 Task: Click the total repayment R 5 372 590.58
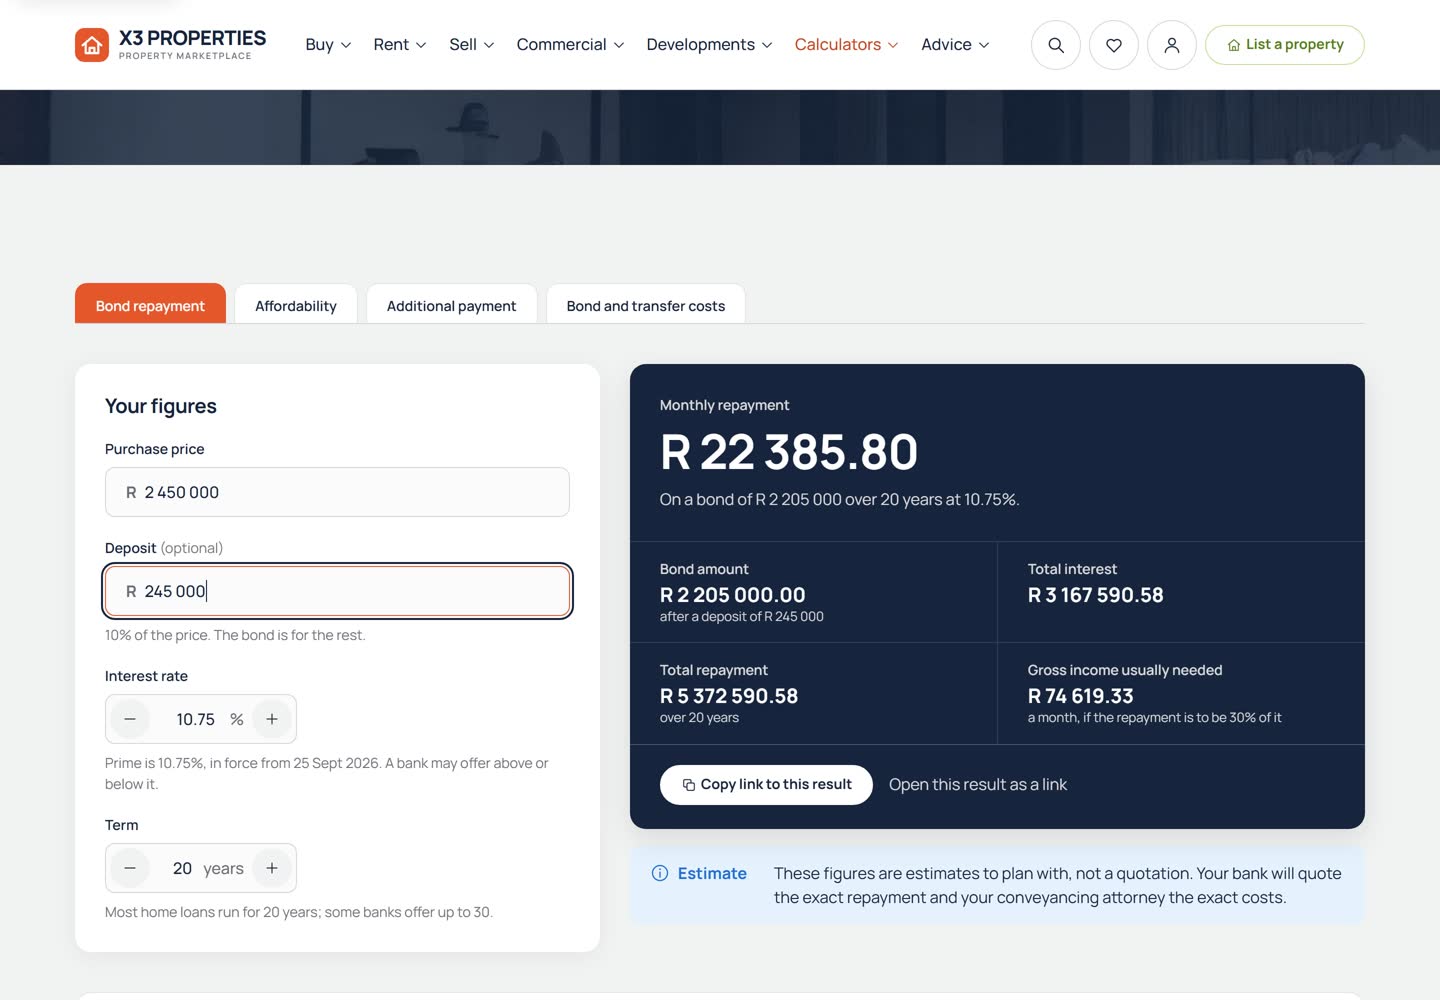(729, 696)
